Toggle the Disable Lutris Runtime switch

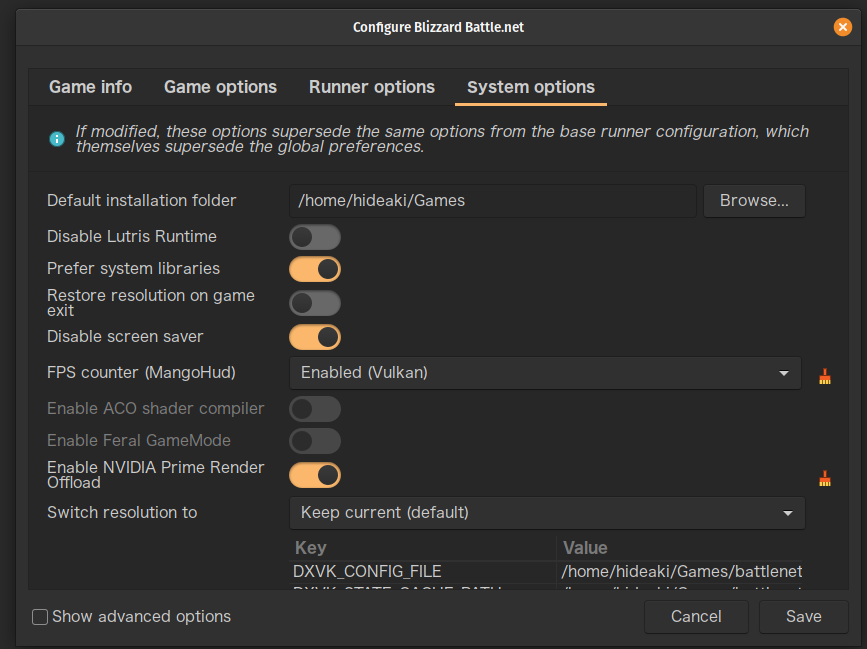pyautogui.click(x=315, y=237)
